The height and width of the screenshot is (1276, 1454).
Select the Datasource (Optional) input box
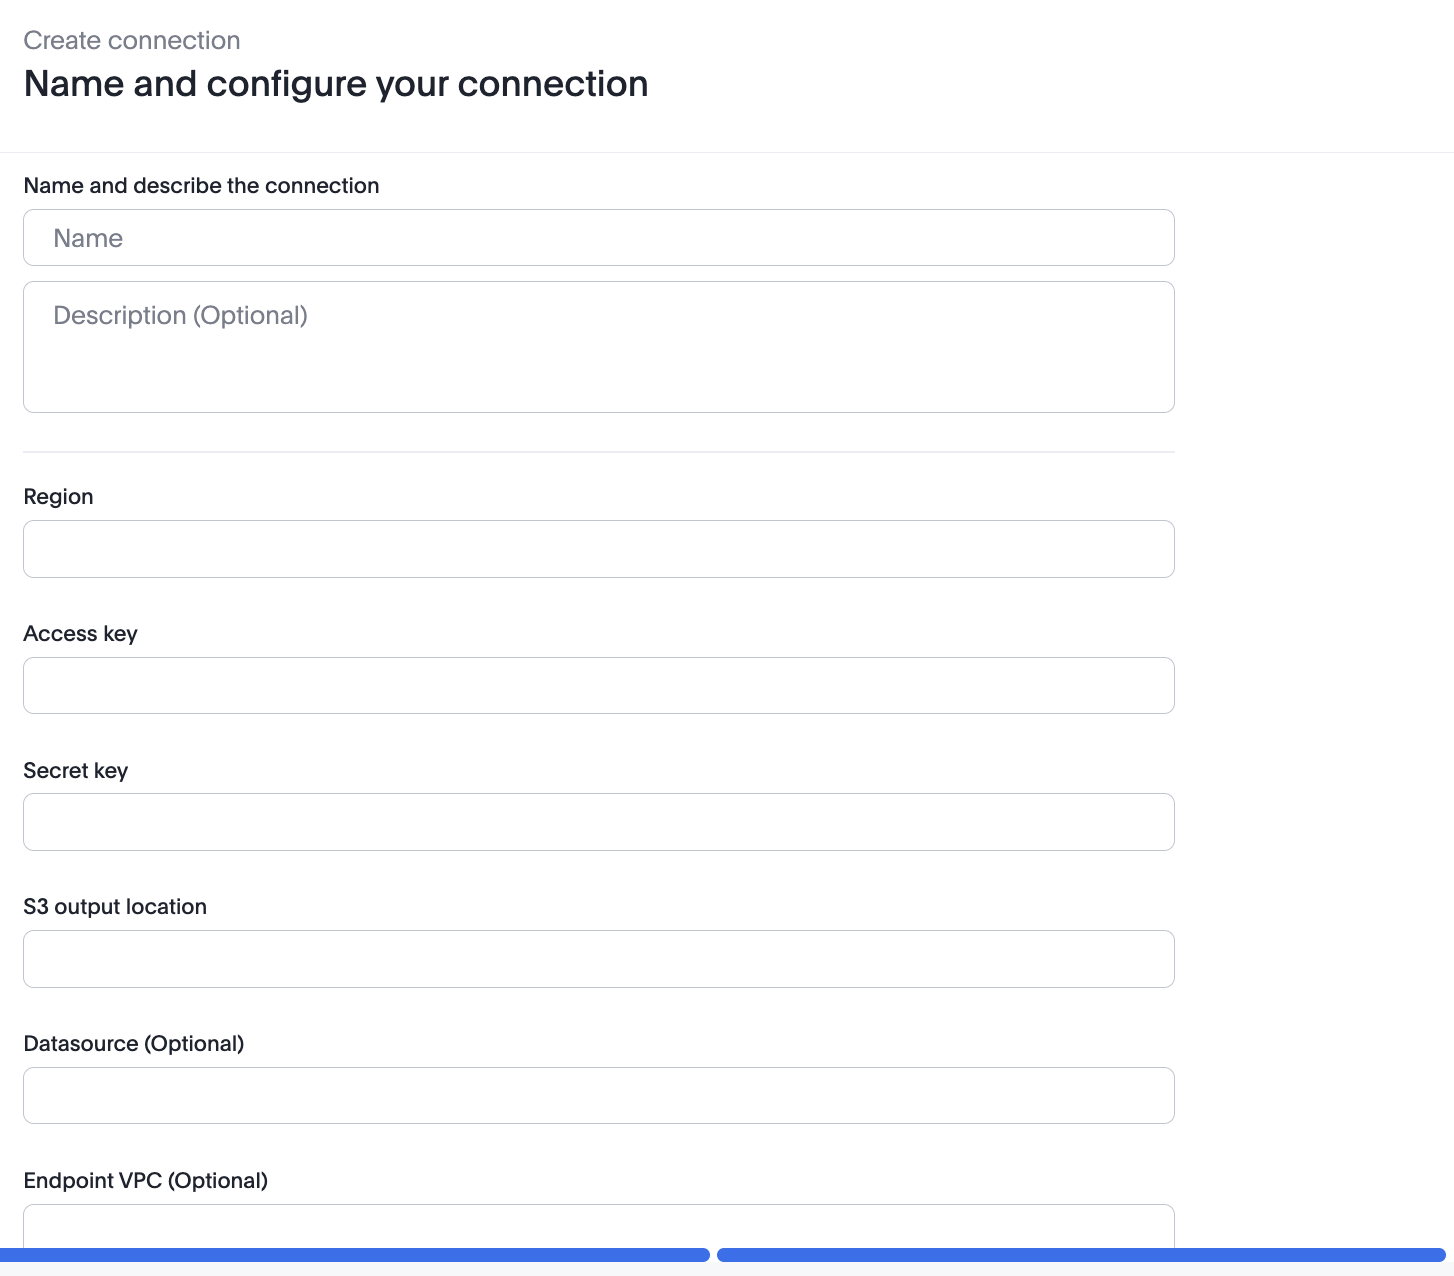[x=598, y=1096]
